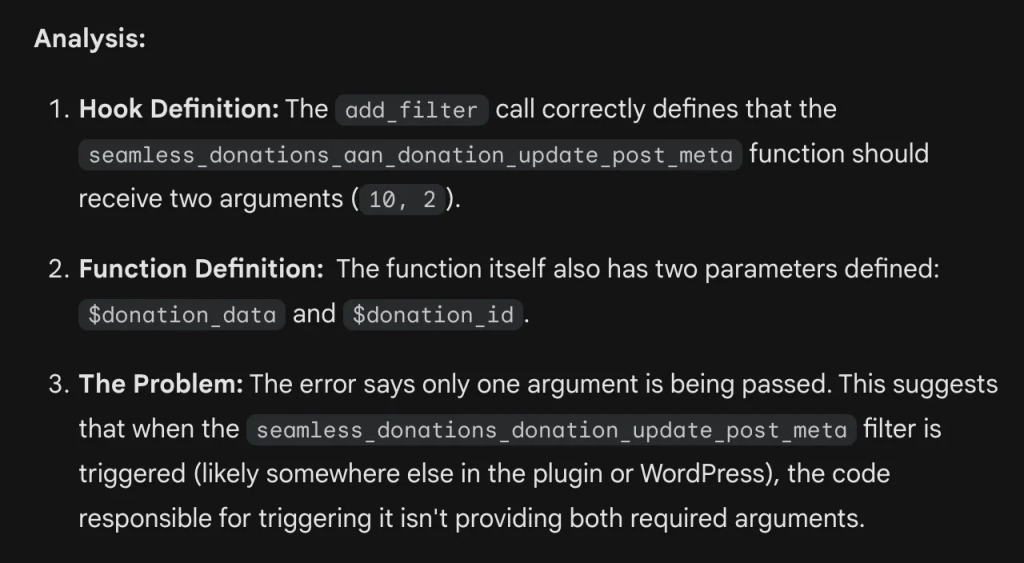This screenshot has height=563, width=1024.
Task: Click the seamless_donations_donation_update_post_meta filter code chip
Action: click(x=551, y=430)
